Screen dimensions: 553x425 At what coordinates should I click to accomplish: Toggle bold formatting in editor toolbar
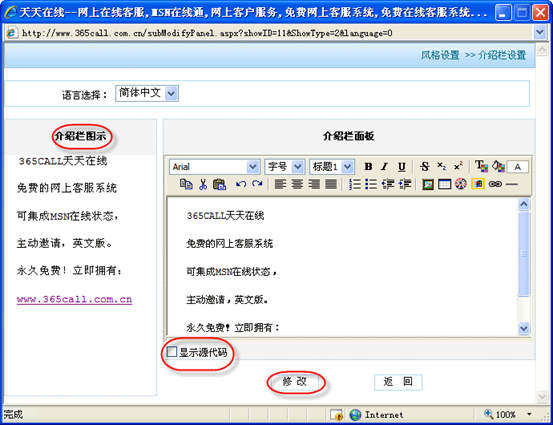[x=368, y=166]
